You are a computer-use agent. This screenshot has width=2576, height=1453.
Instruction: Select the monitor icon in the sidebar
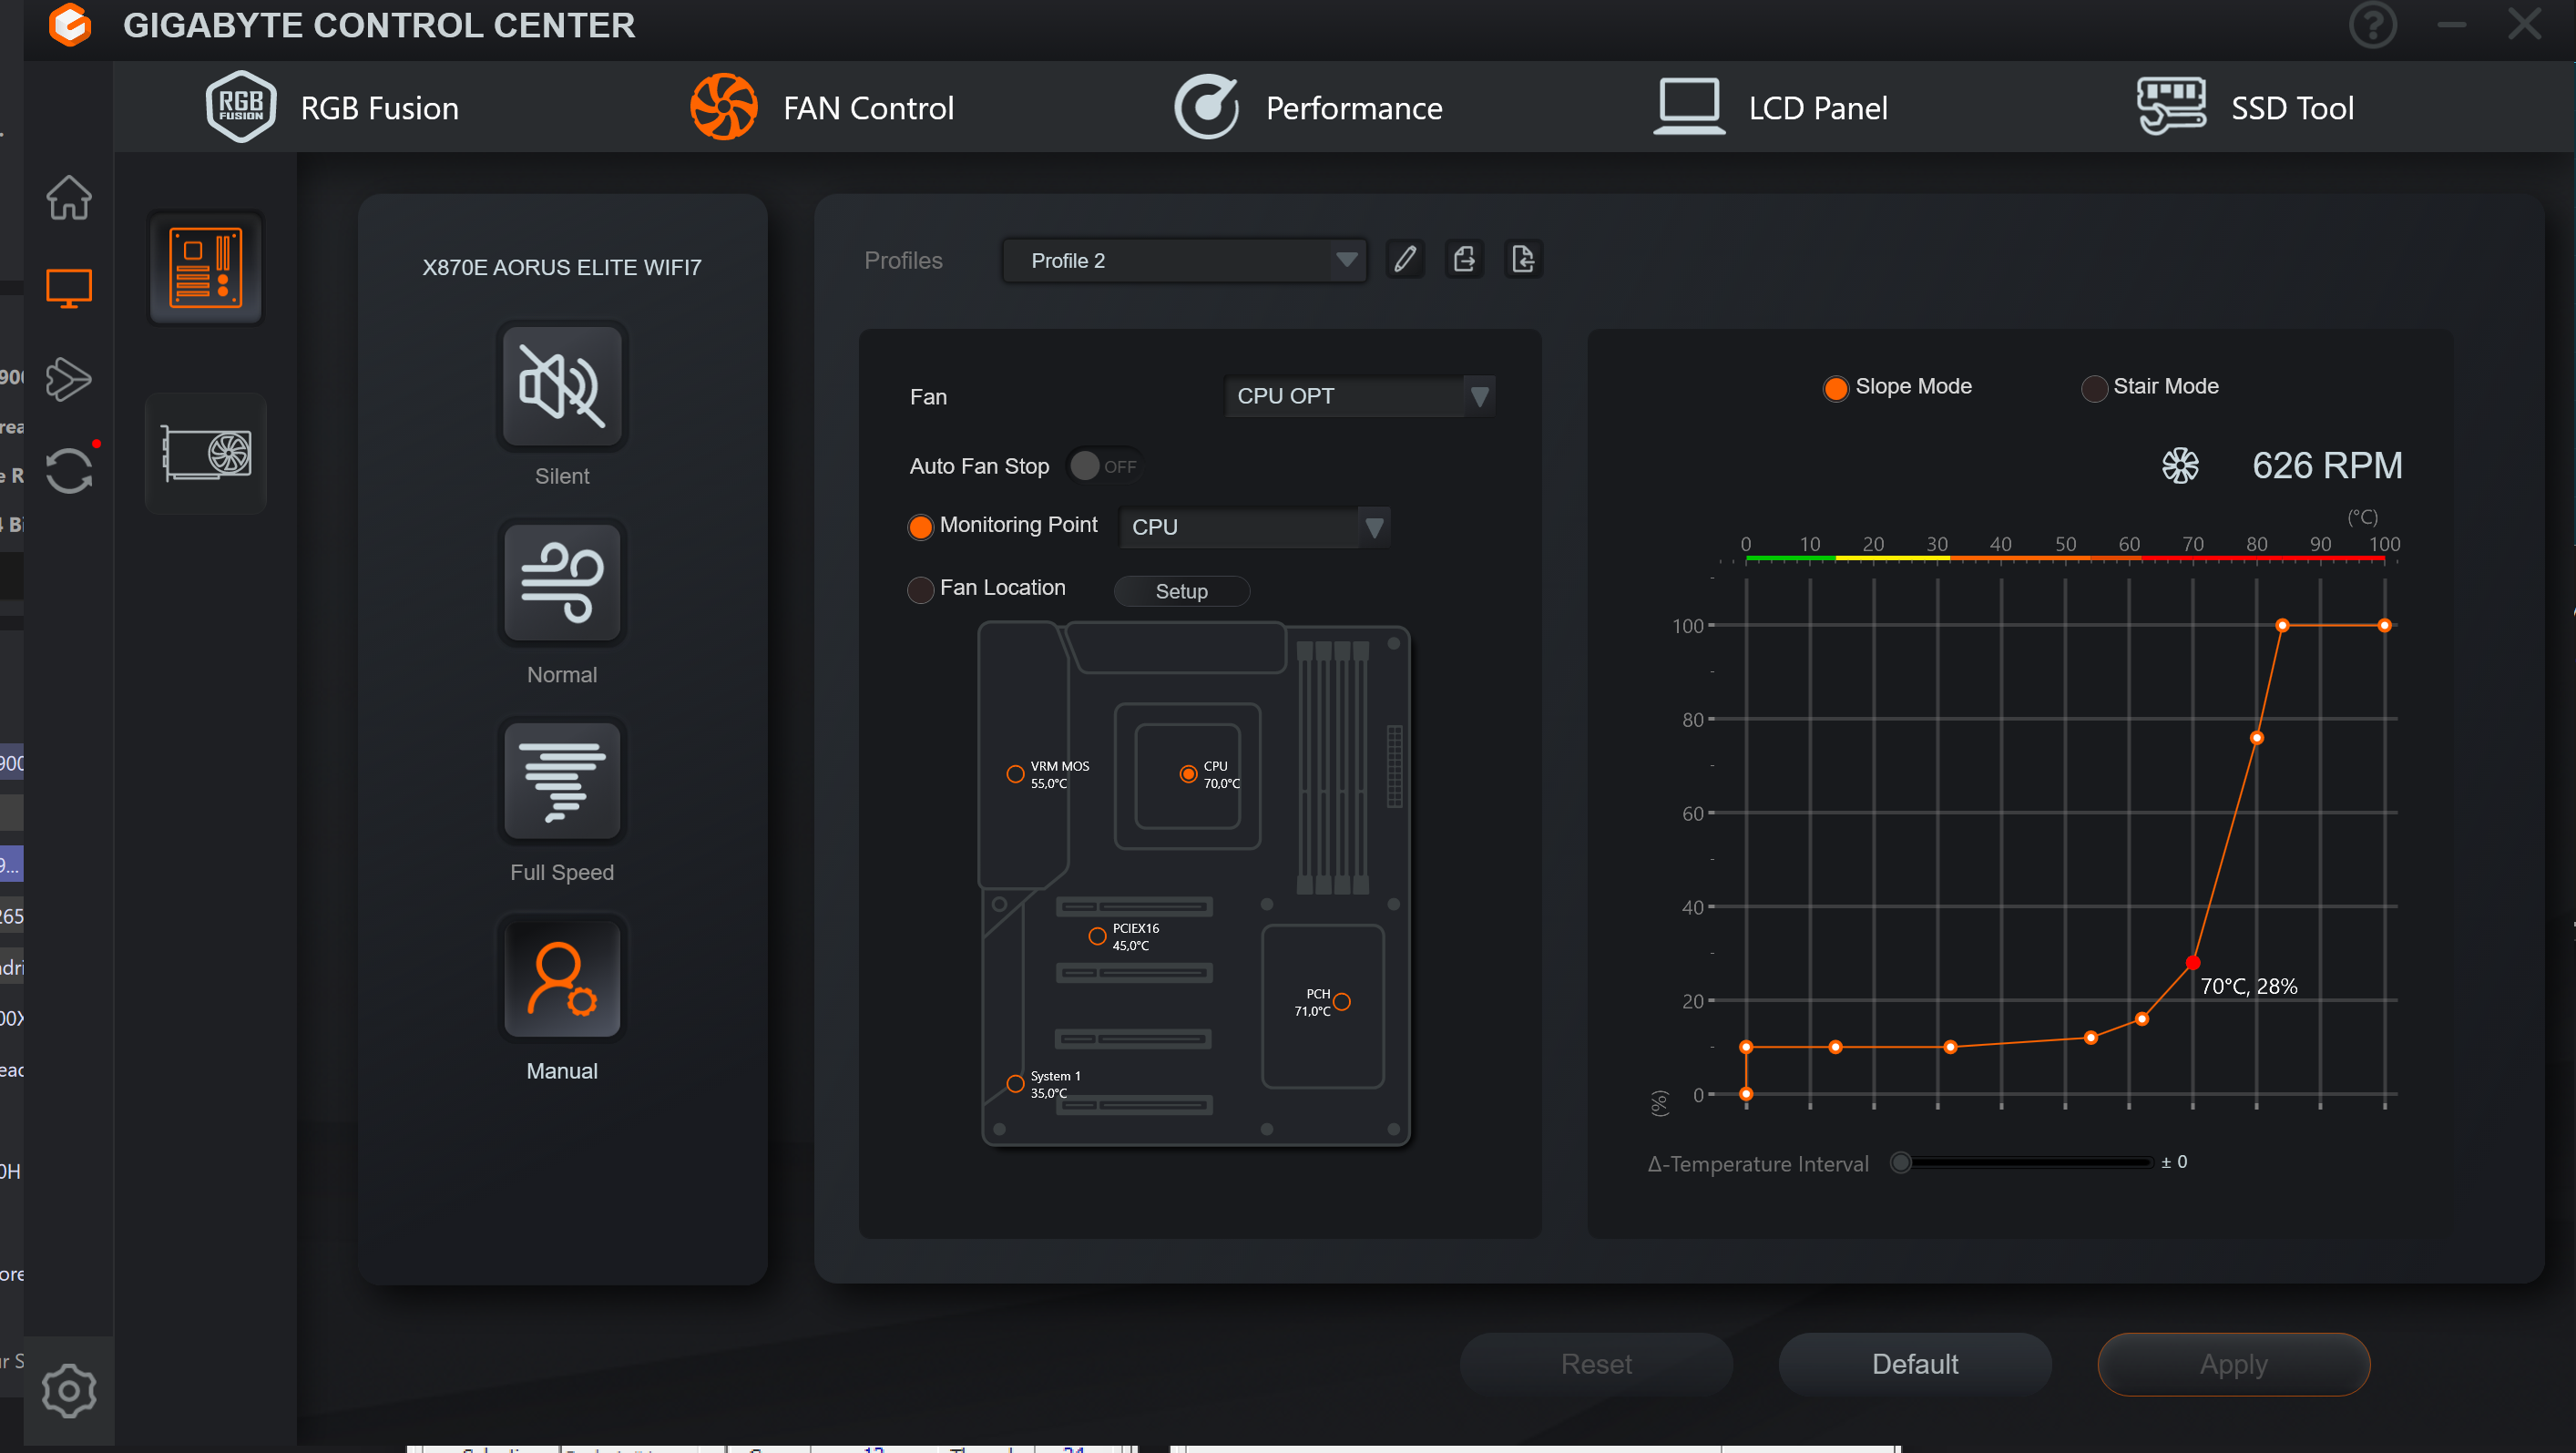coord(69,288)
